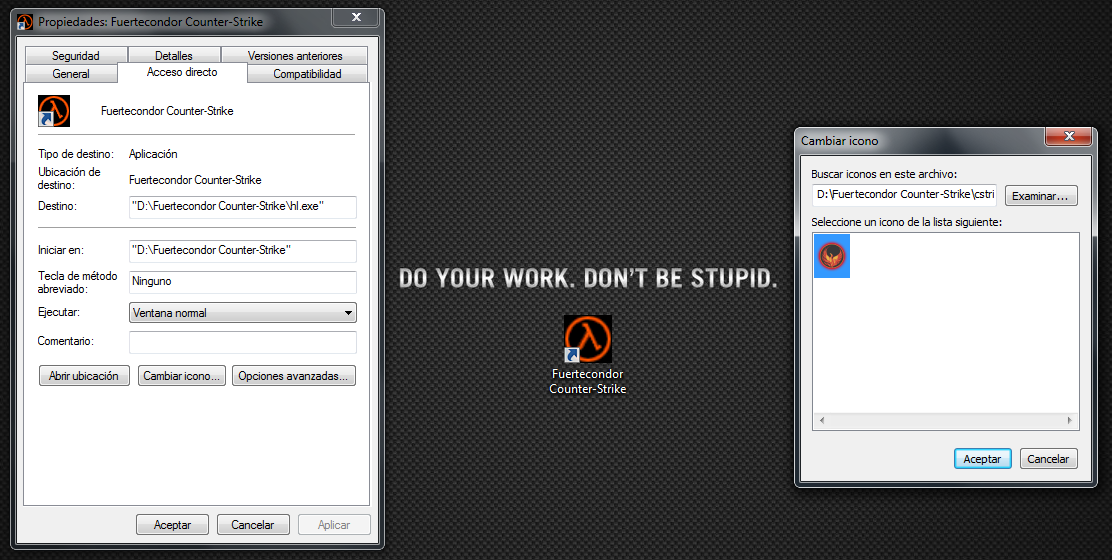This screenshot has width=1112, height=560.
Task: Open the Seguridad tab
Action: (x=76, y=55)
